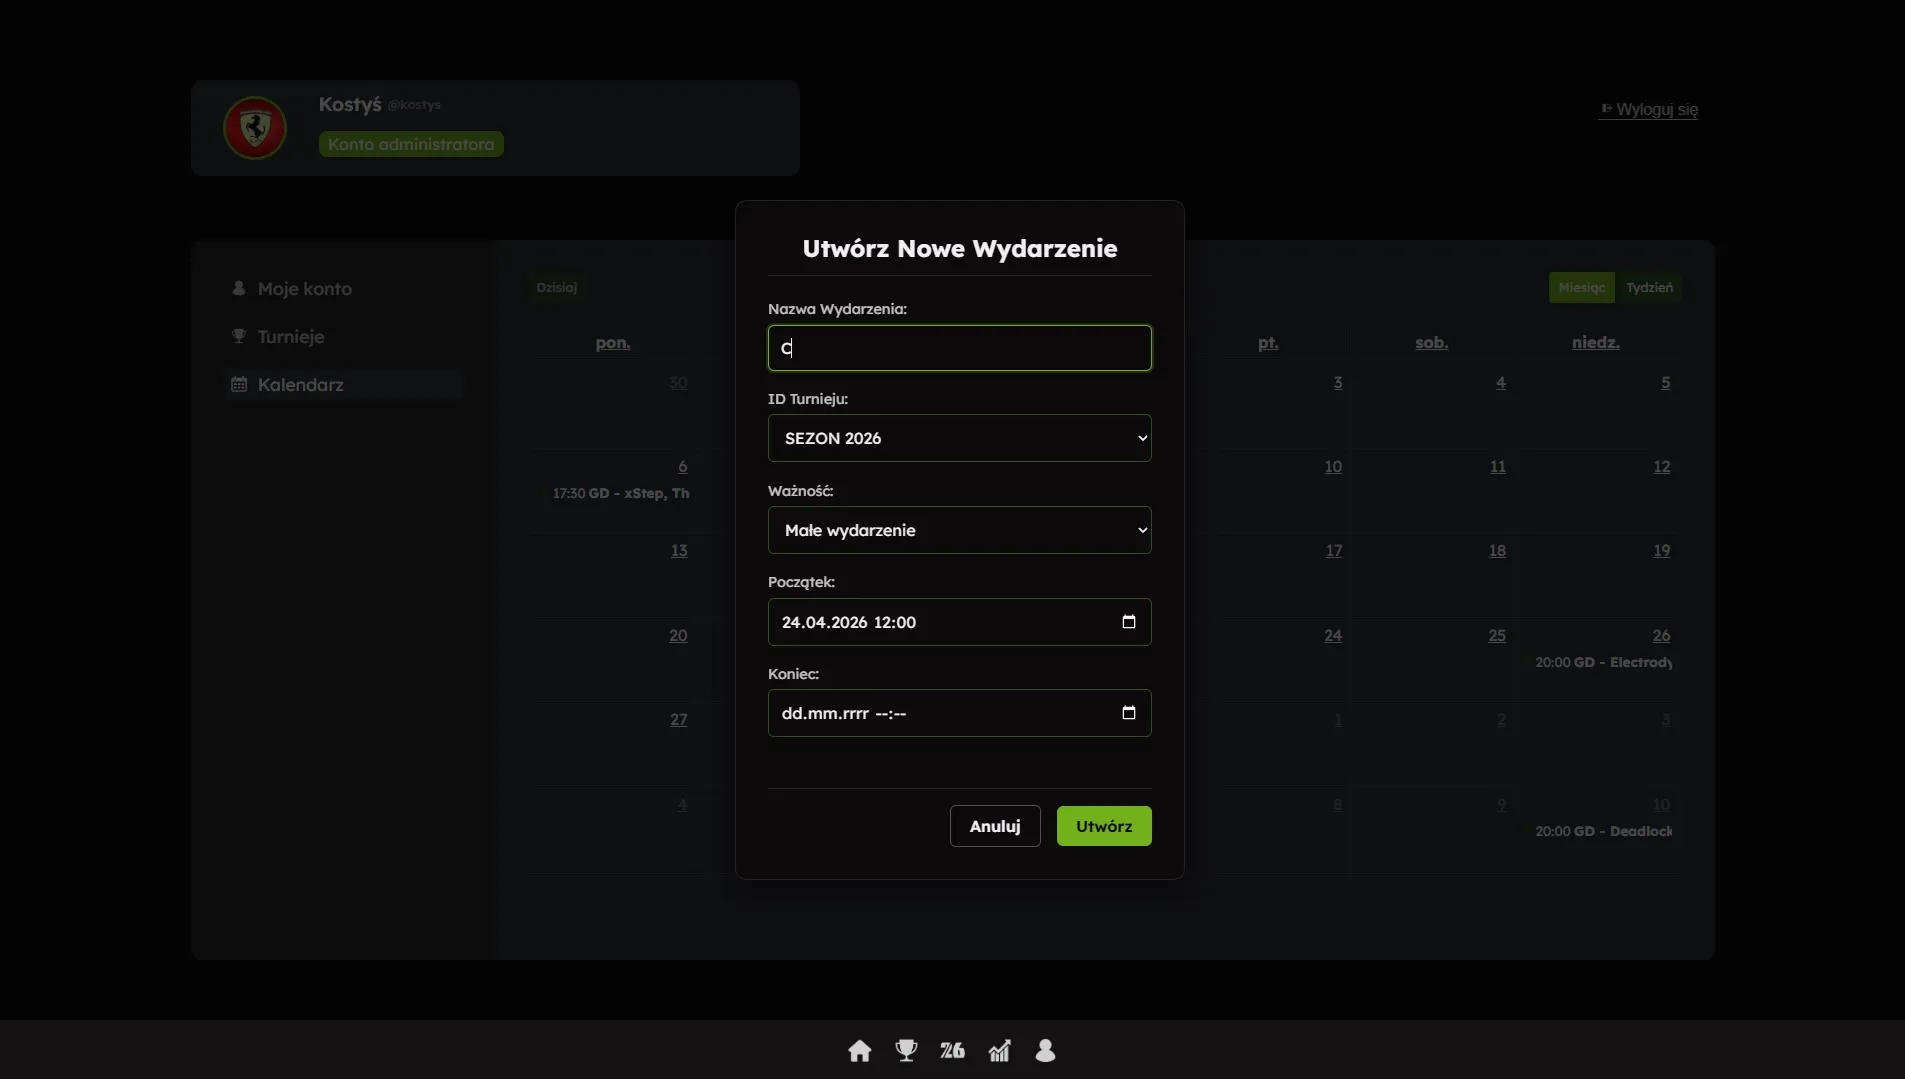Open calendar picker for Koniec field
The image size is (1905, 1079).
coord(1128,713)
